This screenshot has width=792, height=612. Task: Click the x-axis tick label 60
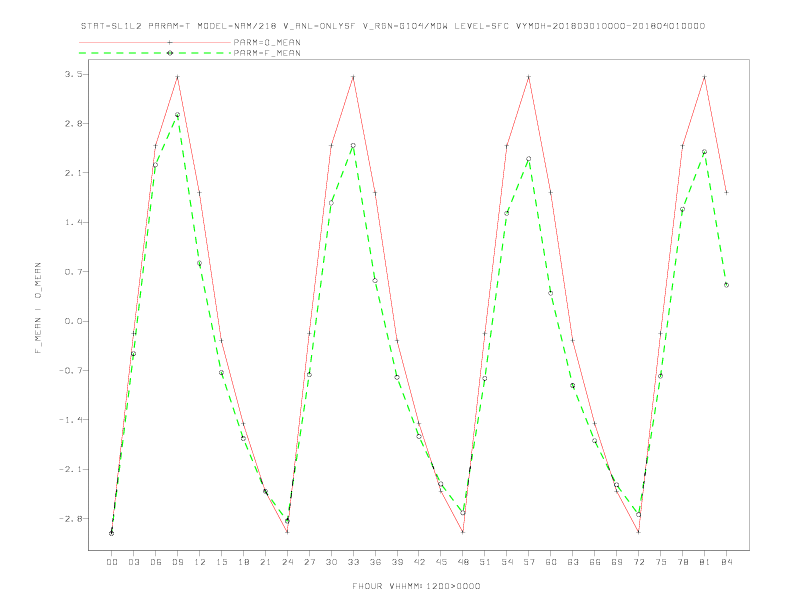tap(551, 562)
